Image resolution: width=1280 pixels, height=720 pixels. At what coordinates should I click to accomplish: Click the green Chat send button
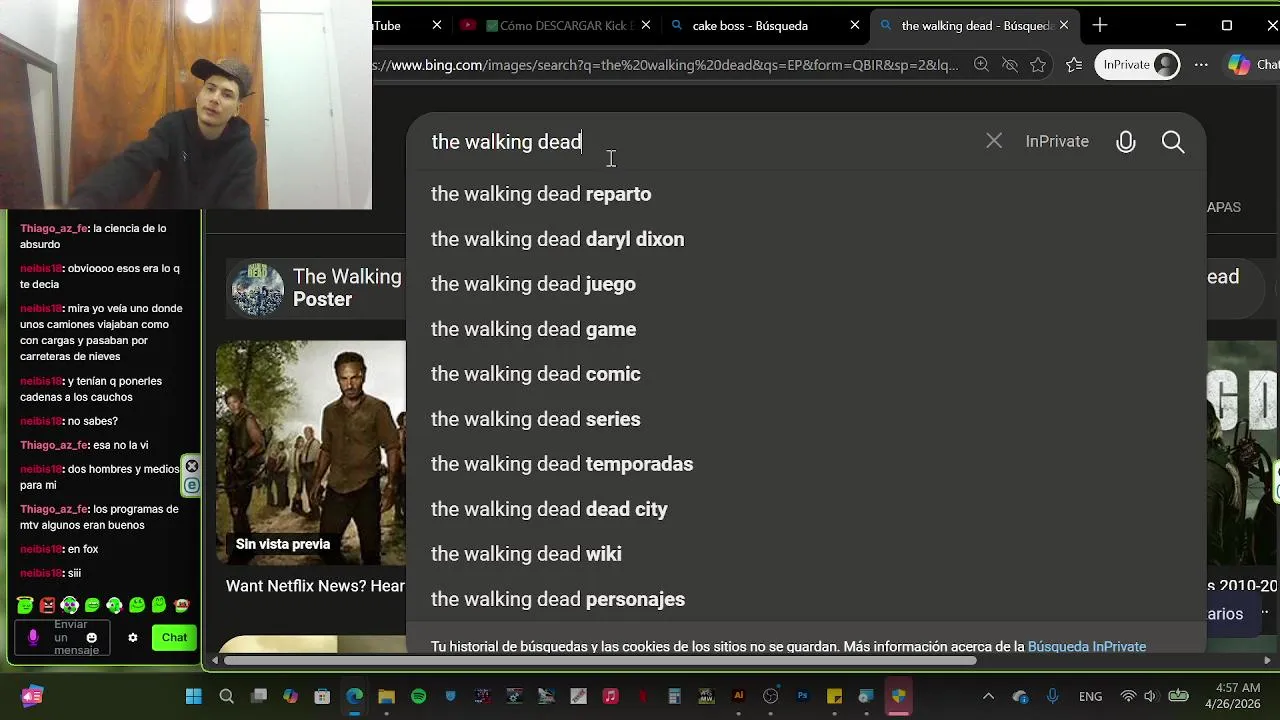tap(175, 637)
